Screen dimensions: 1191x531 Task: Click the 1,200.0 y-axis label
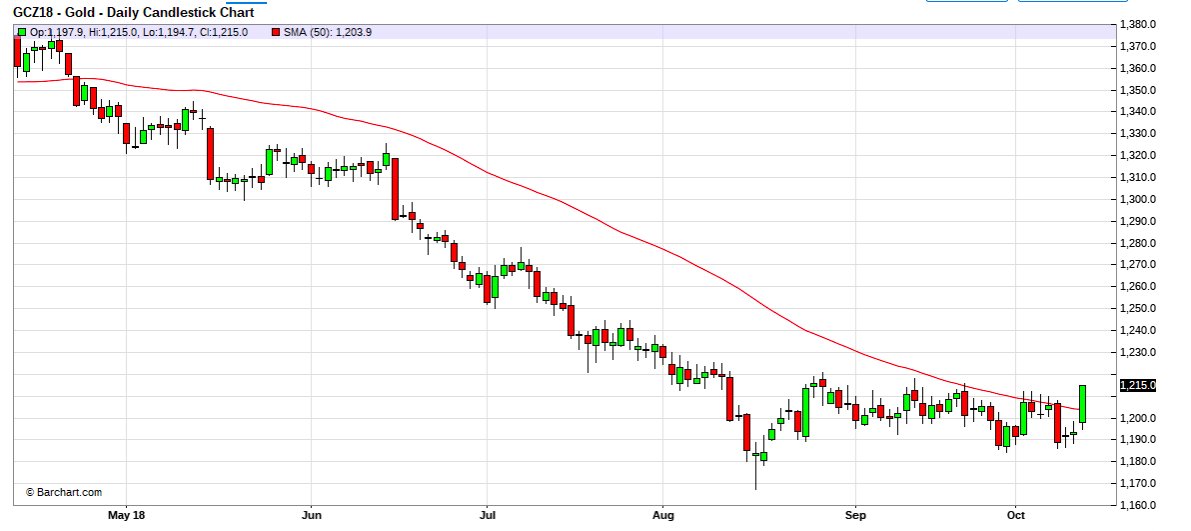pyautogui.click(x=1138, y=419)
